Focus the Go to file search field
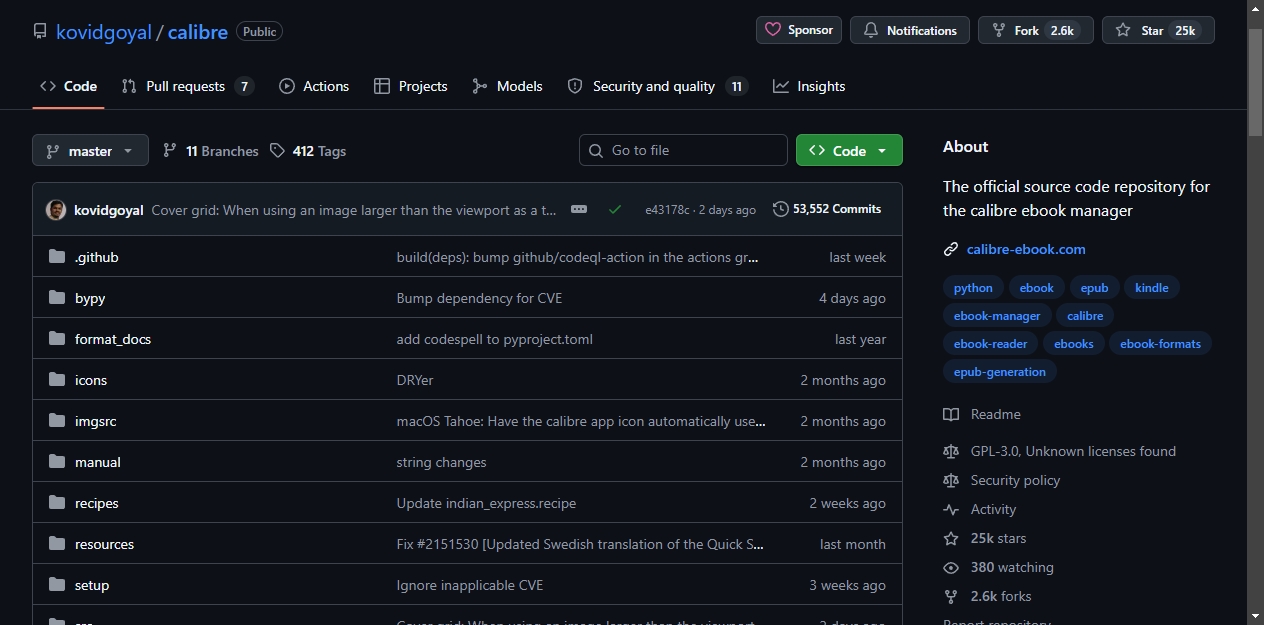 tap(683, 150)
